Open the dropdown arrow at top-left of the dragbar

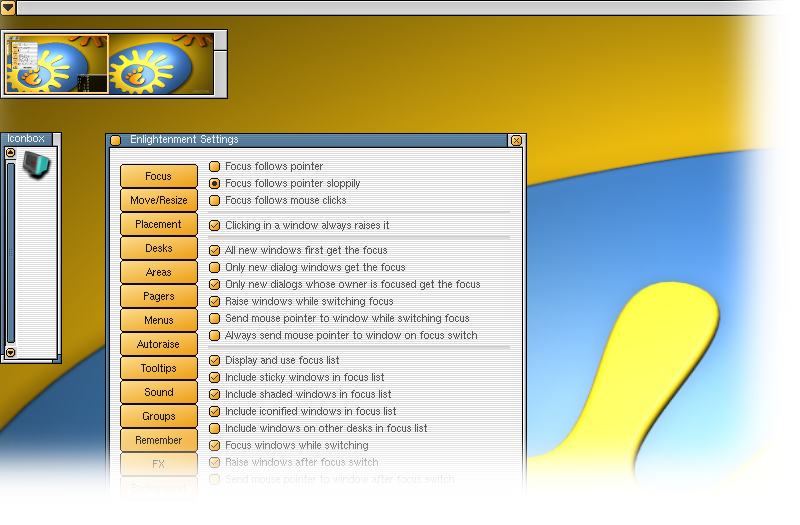point(8,7)
